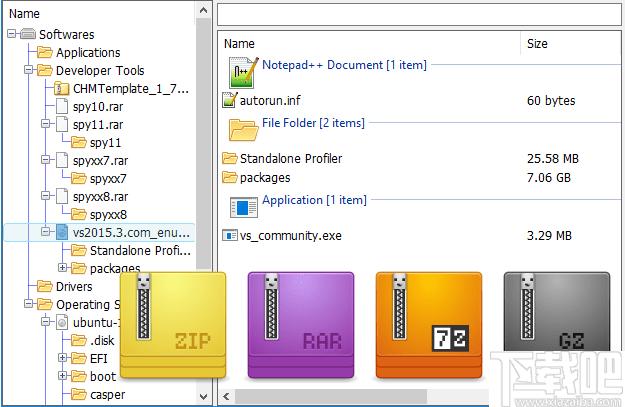Click the spy10.rar file icon
Screen dimensions: 625x407
coord(62,106)
